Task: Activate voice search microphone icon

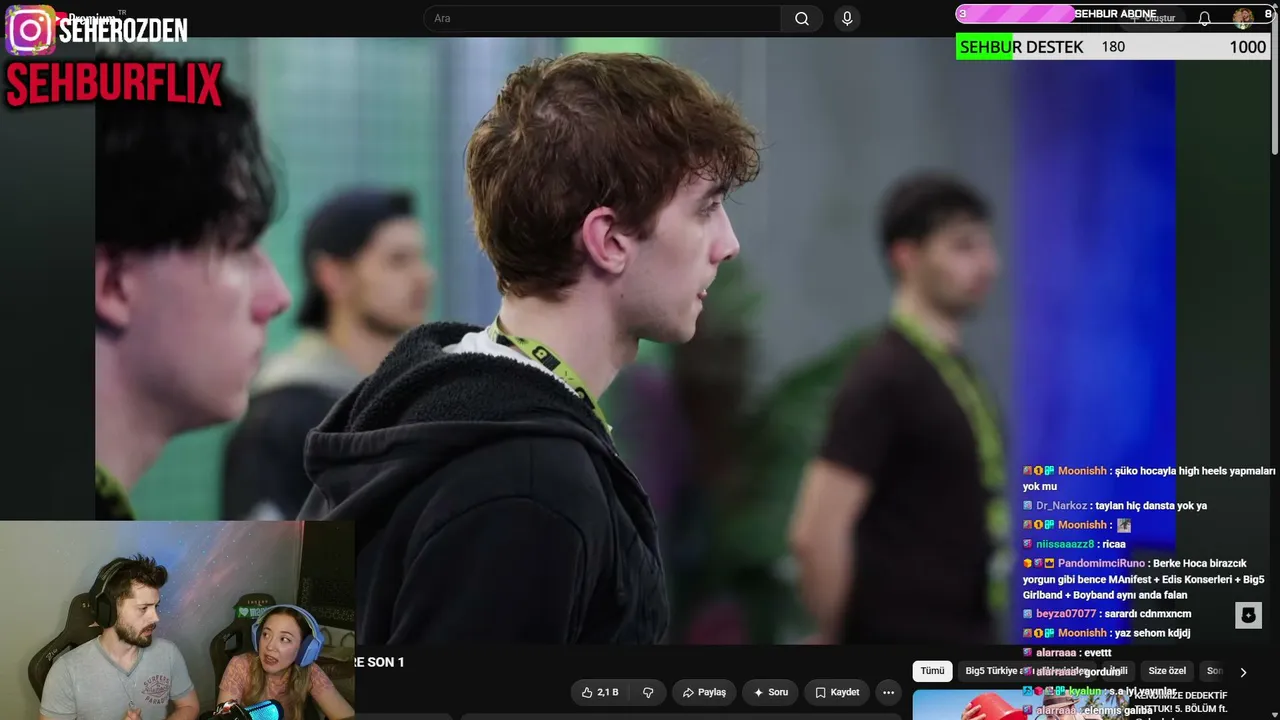Action: tap(847, 18)
